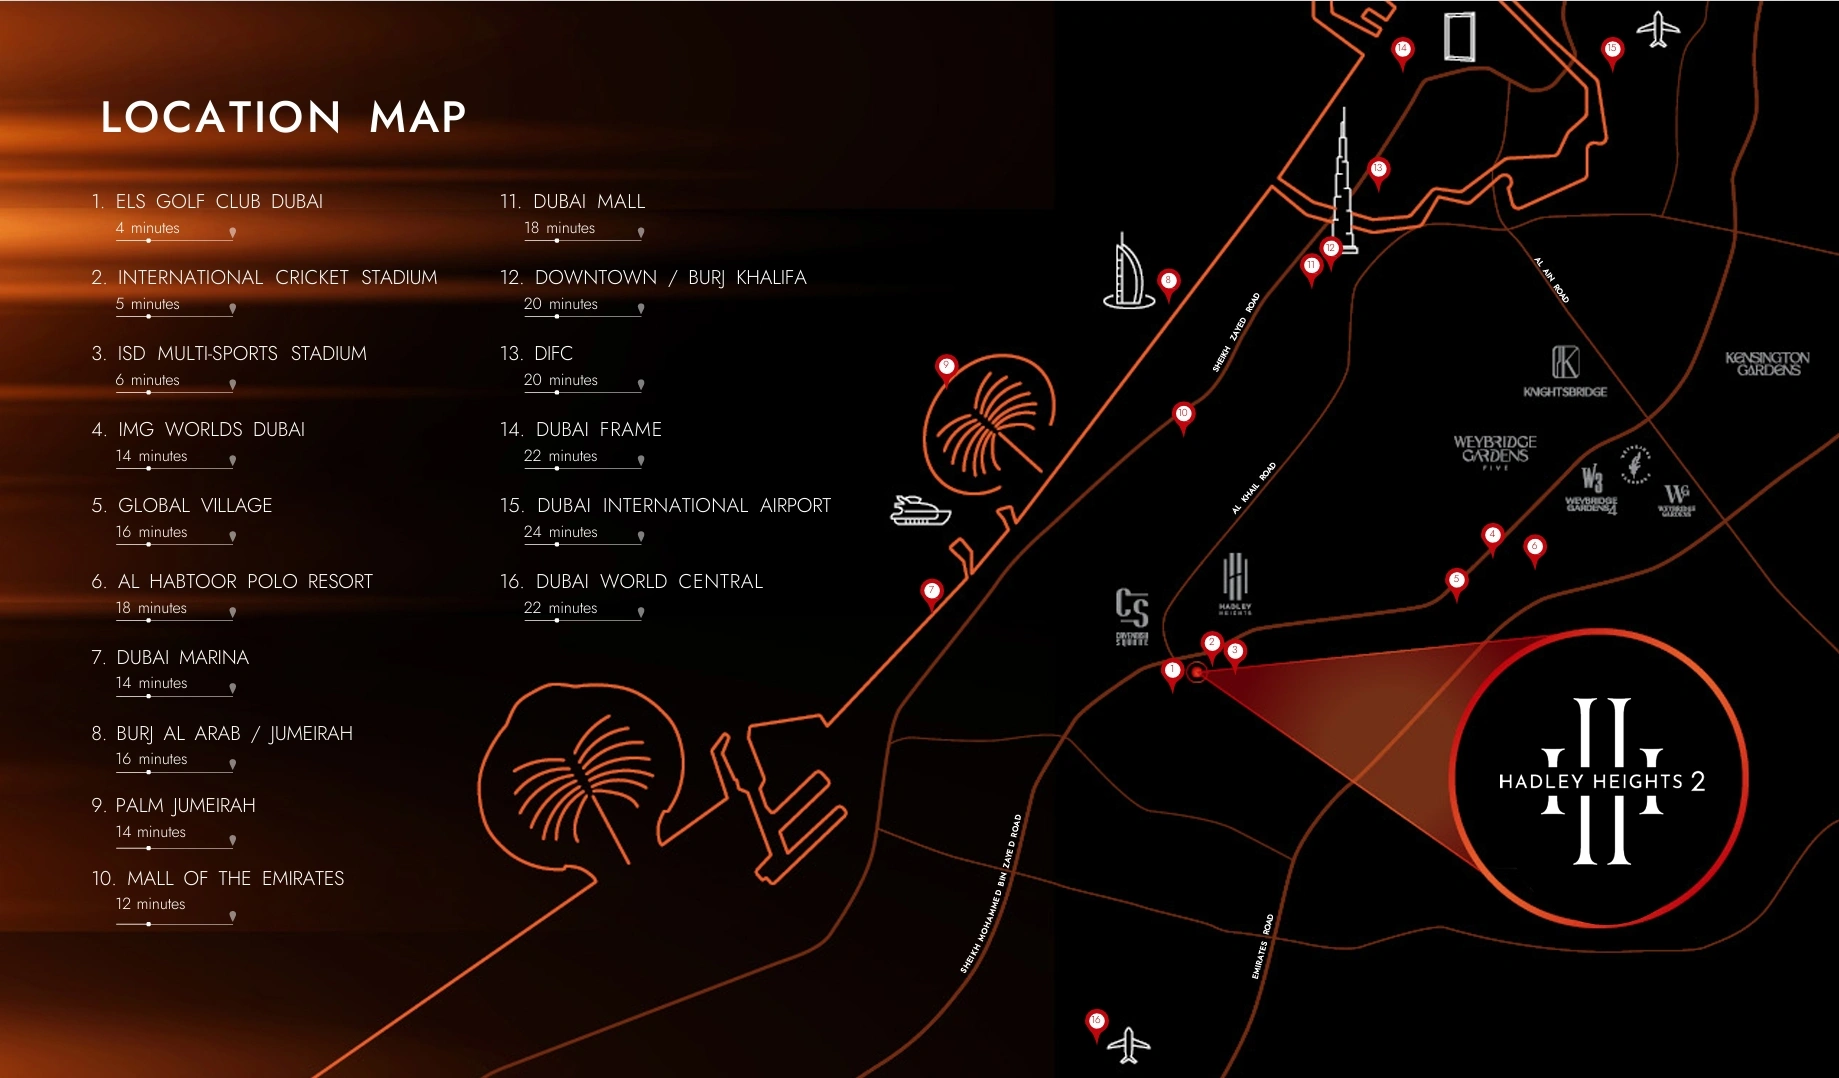This screenshot has height=1078, width=1839.
Task: Select the airplane icon near marker 16
Action: tap(1130, 1045)
